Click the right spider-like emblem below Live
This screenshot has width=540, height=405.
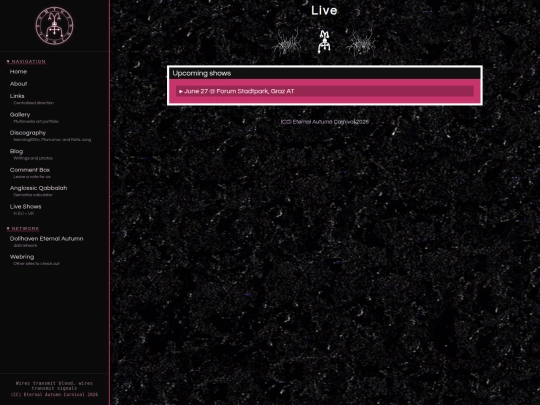point(361,43)
